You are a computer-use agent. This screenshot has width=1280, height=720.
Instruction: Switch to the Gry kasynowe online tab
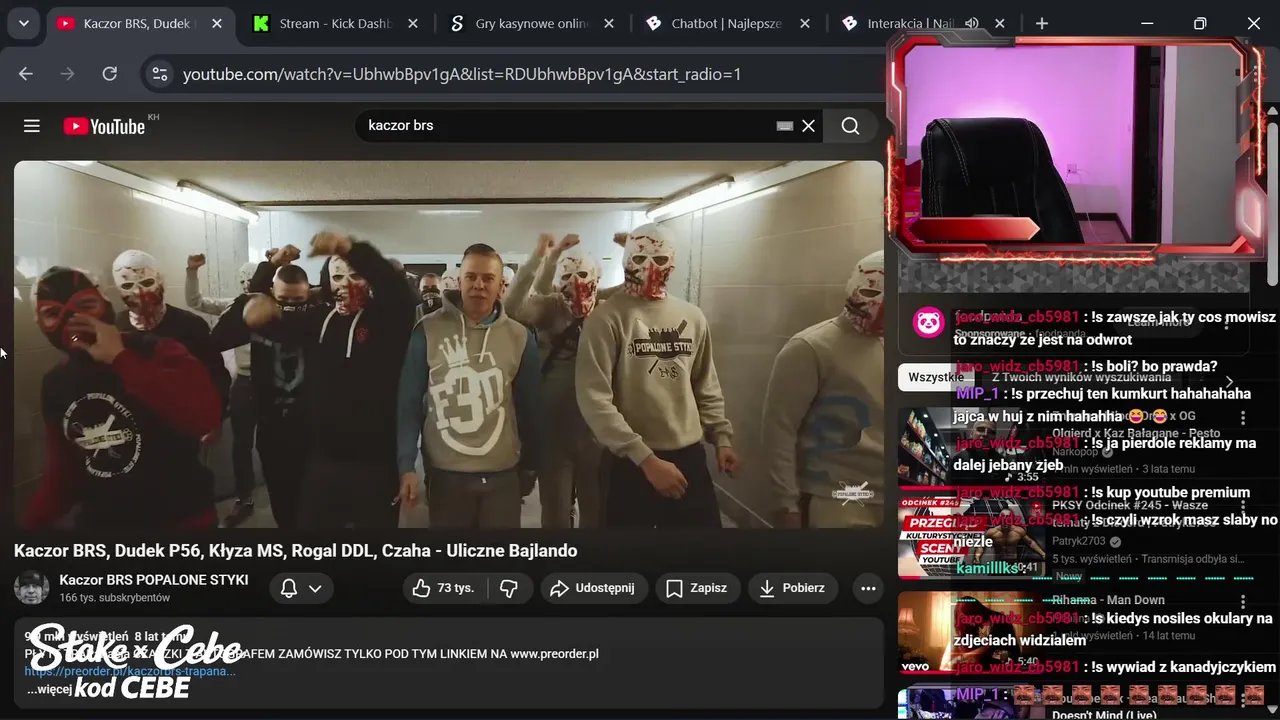tap(531, 23)
